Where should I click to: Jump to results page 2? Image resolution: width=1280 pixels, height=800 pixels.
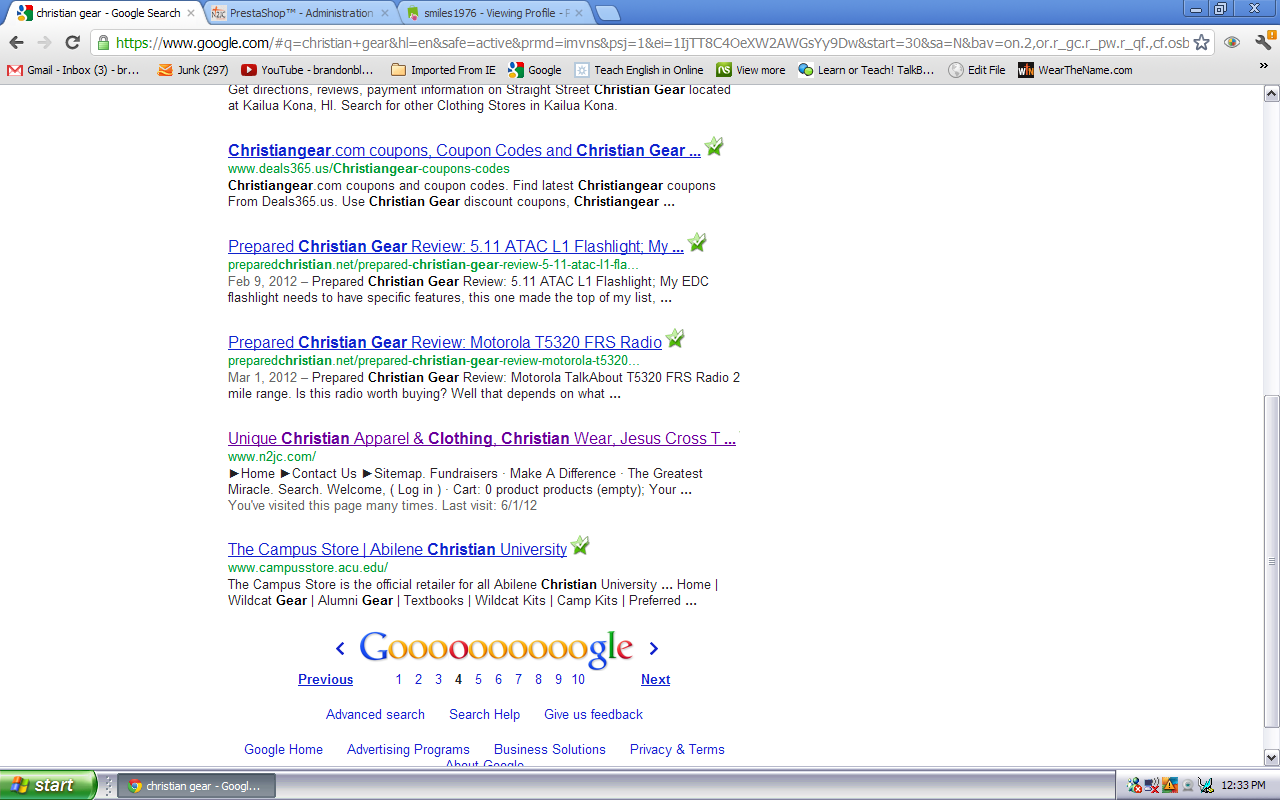coord(418,680)
